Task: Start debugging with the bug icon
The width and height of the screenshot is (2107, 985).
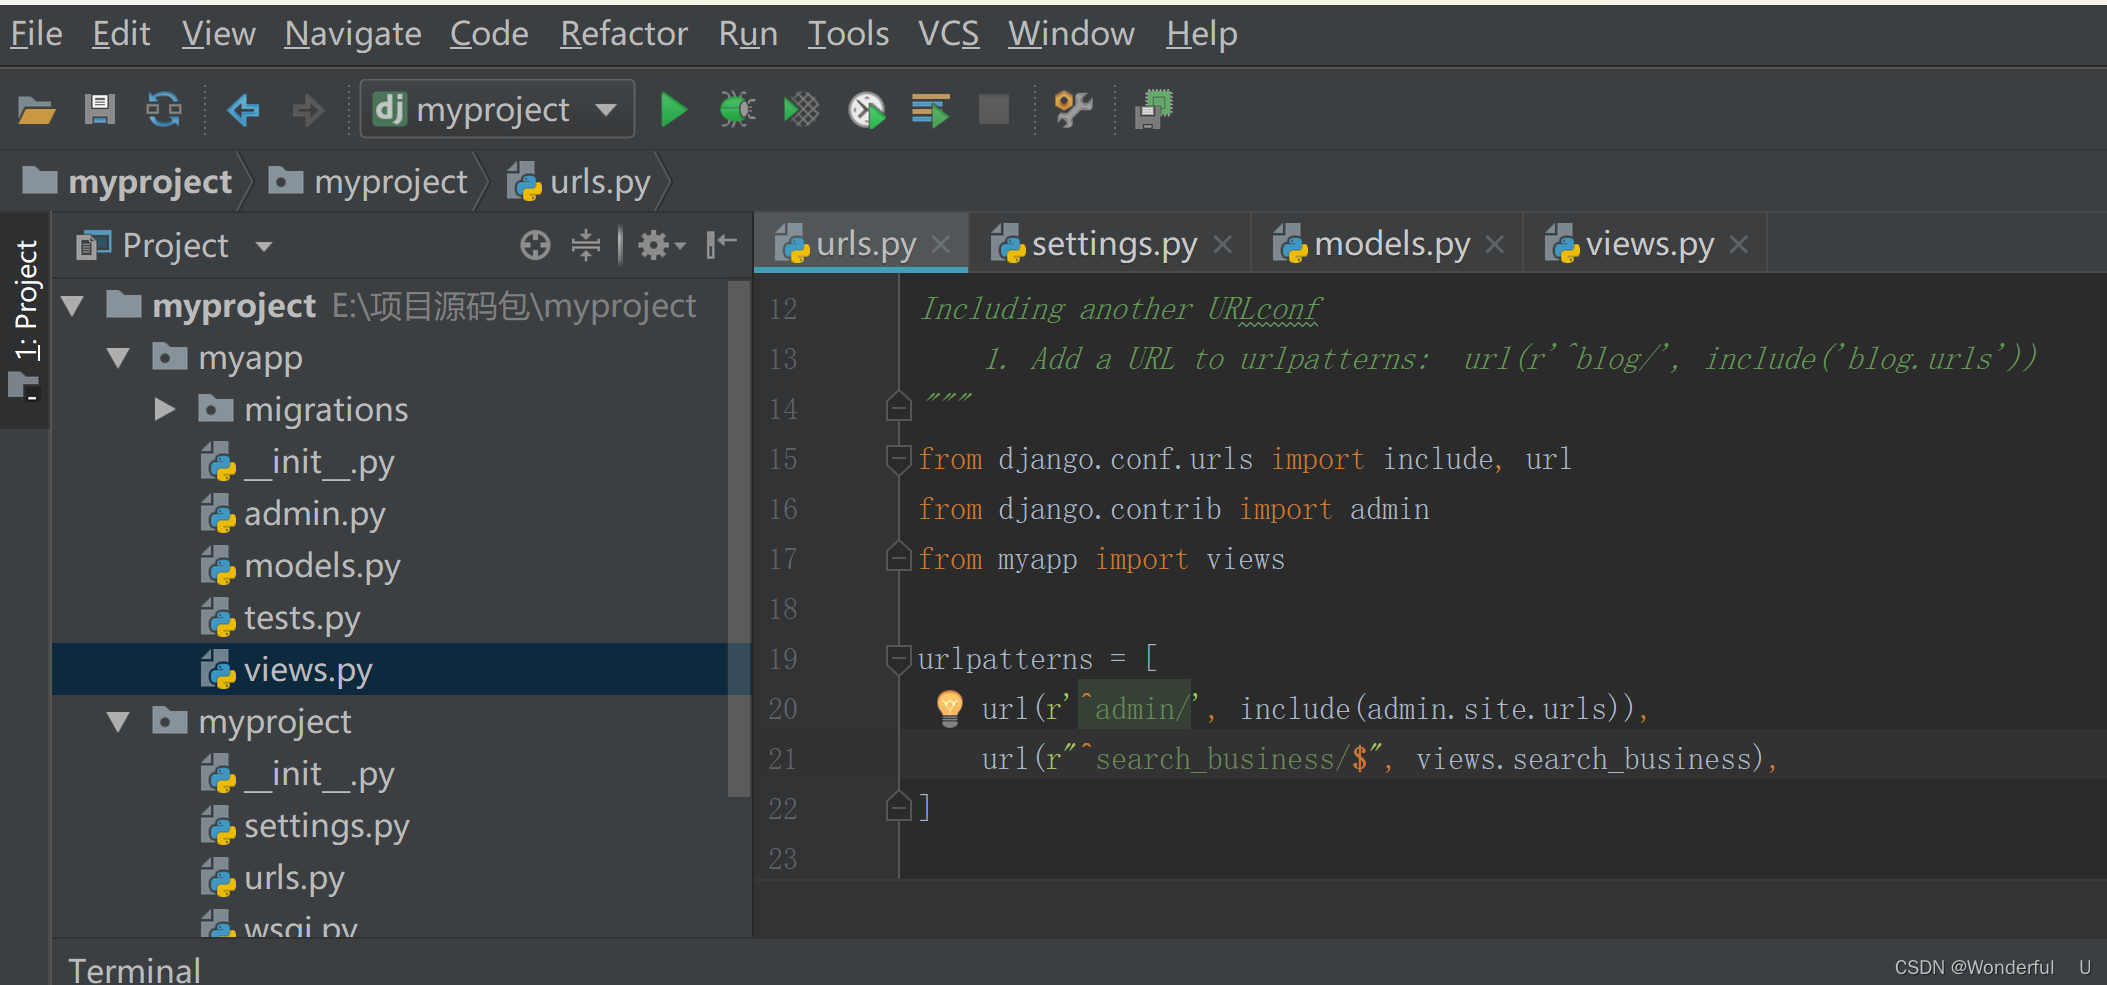Action: click(737, 109)
